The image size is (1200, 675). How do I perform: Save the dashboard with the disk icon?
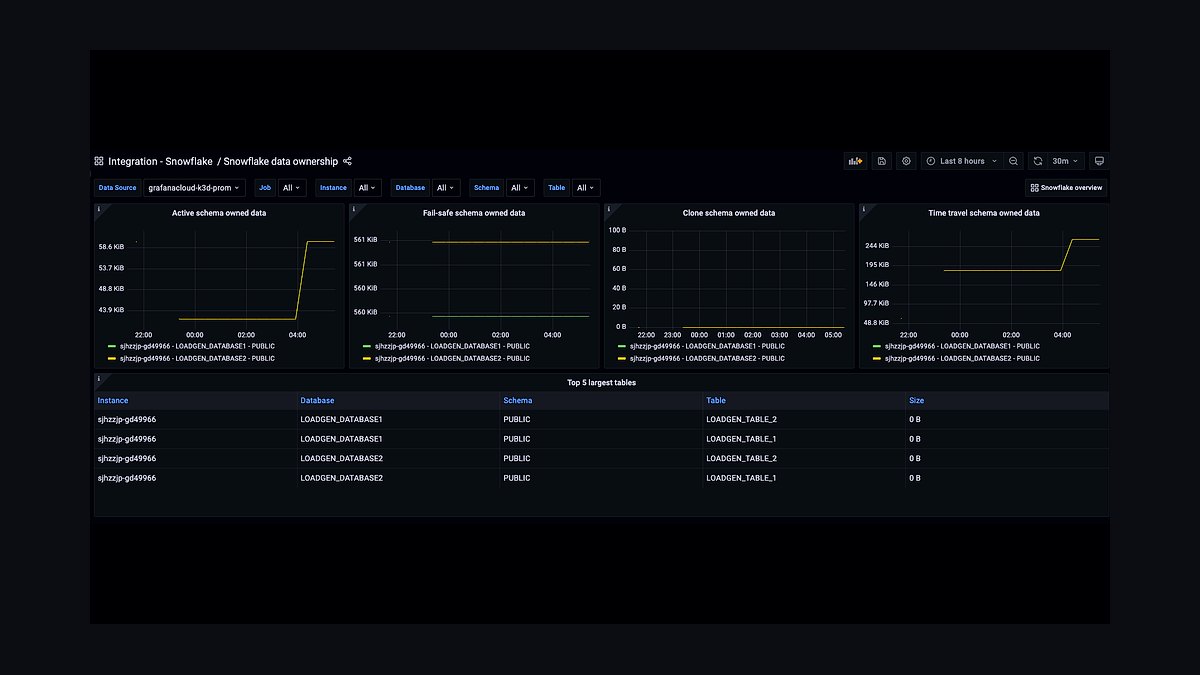881,161
